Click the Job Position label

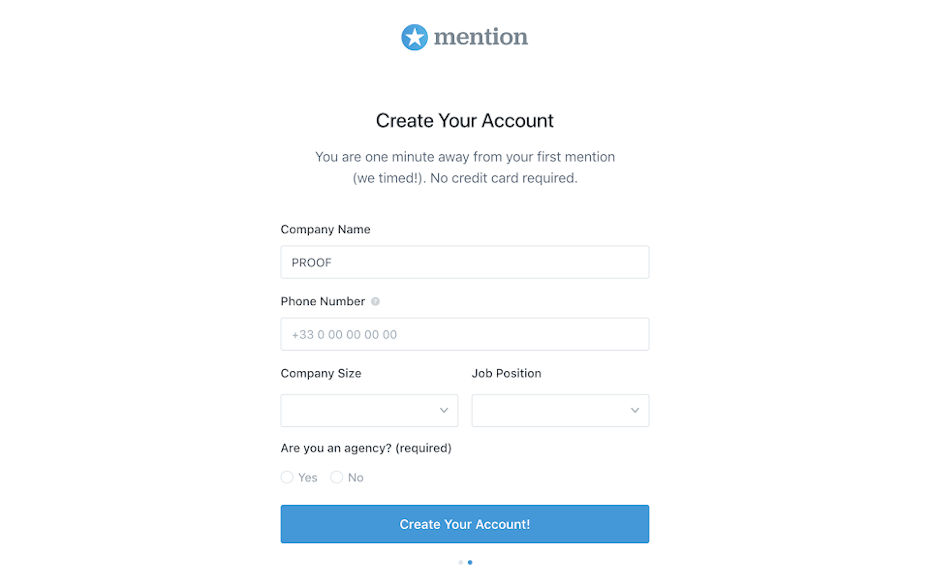click(506, 373)
